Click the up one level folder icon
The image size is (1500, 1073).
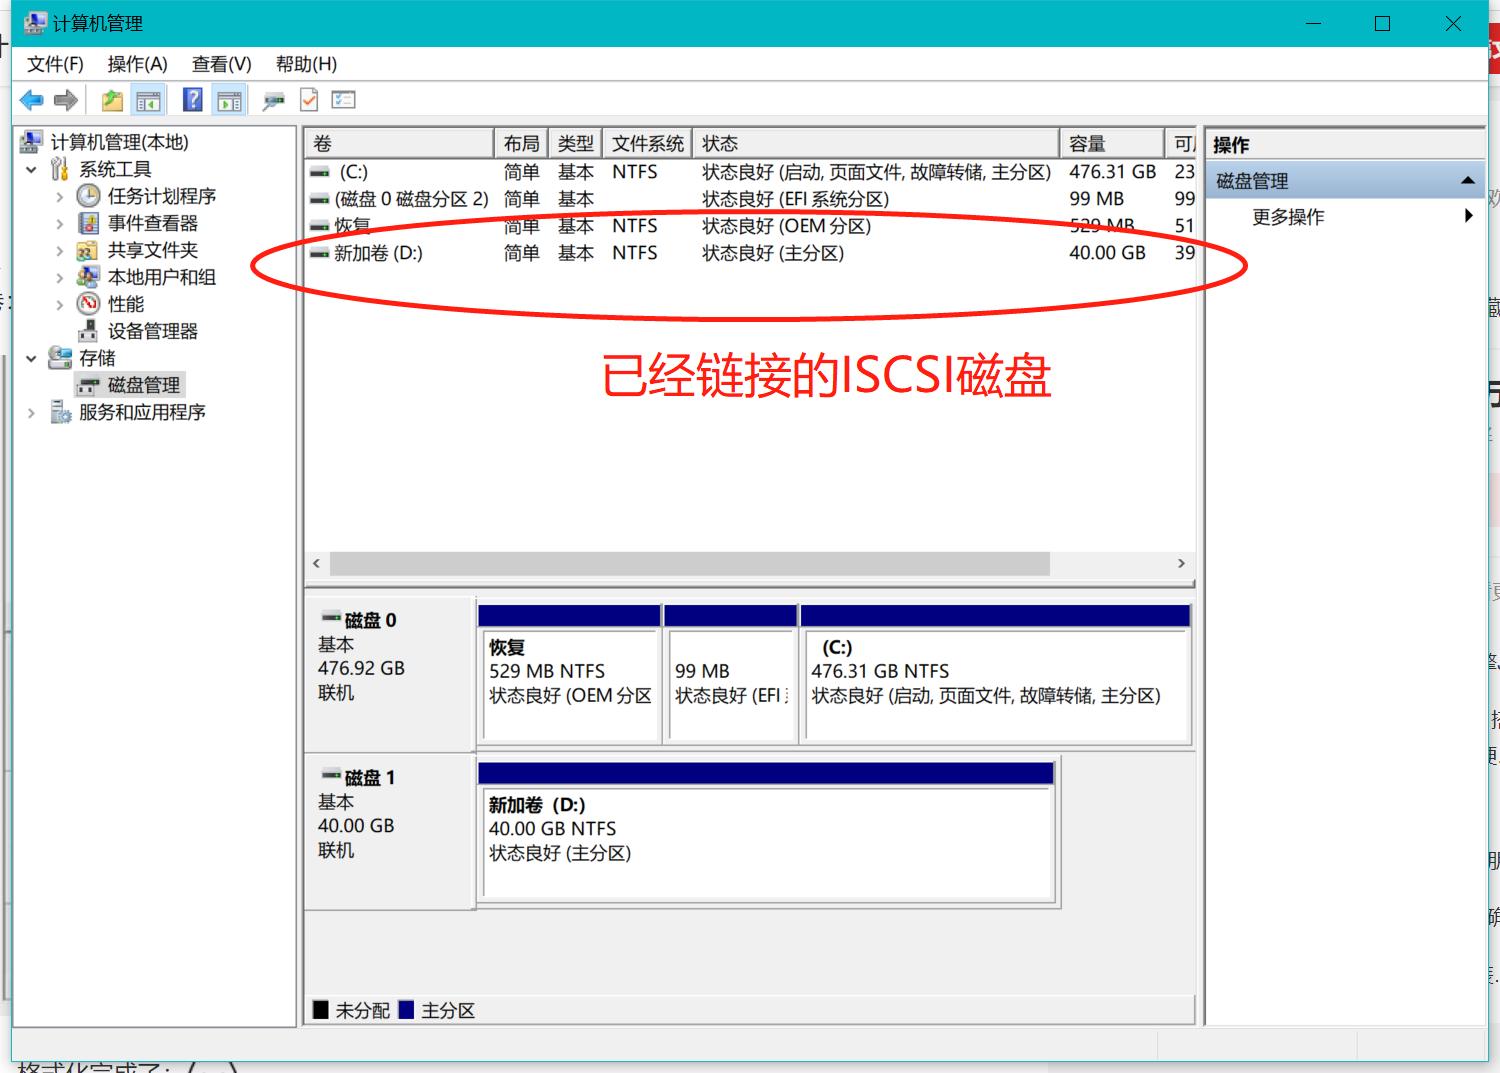[111, 100]
